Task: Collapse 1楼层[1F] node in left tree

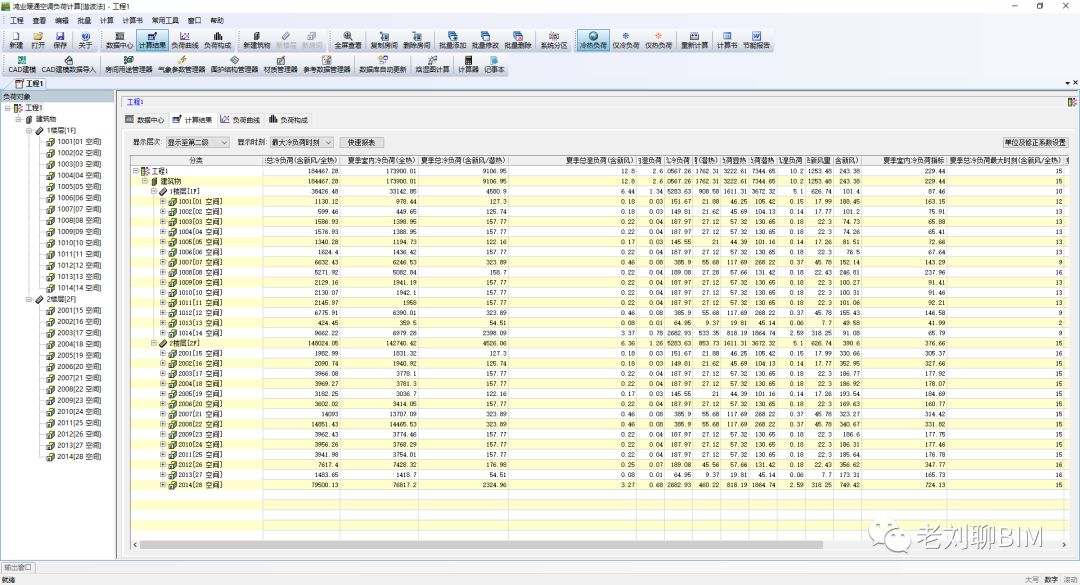Action: [30, 130]
